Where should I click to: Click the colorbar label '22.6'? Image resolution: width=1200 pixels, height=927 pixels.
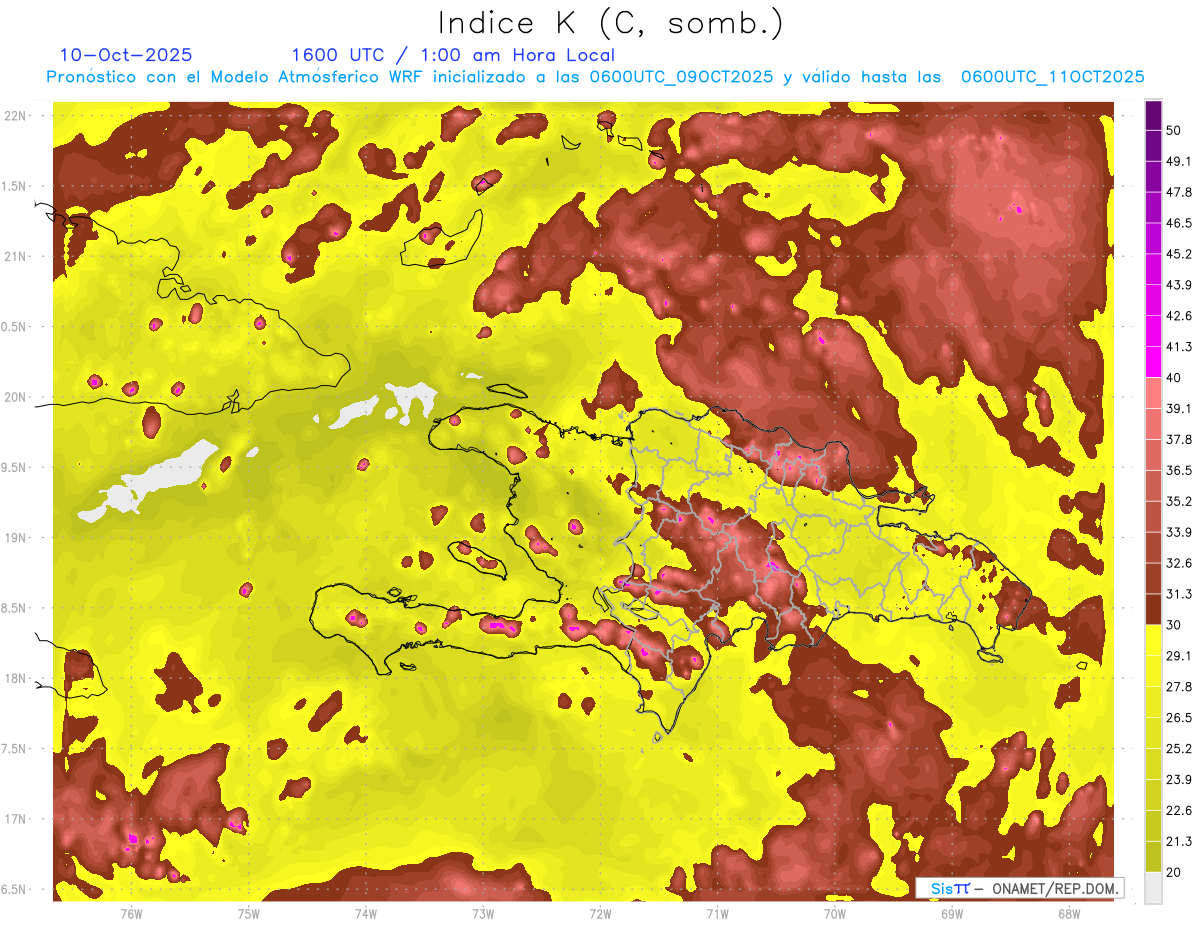pos(1180,811)
